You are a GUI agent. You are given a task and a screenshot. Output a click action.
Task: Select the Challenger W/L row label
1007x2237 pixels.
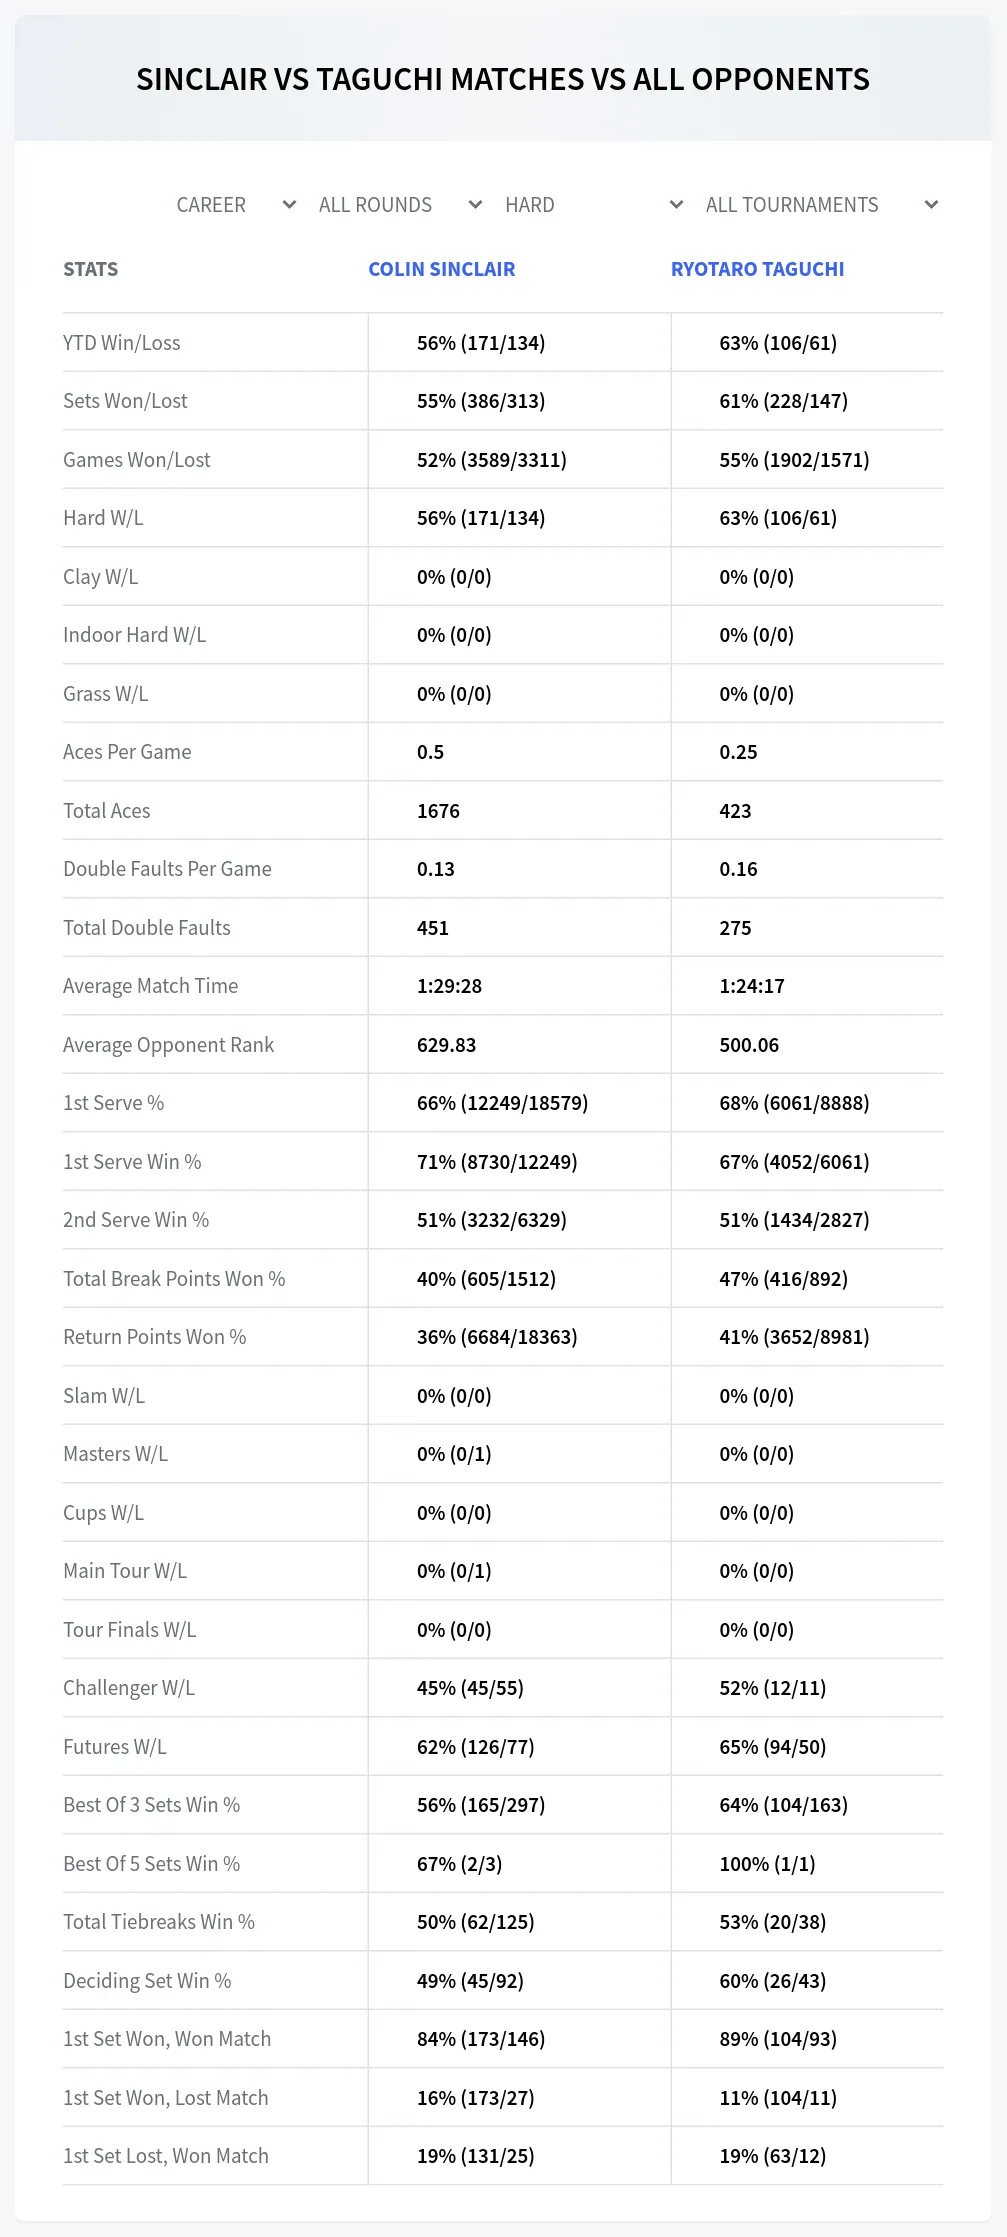pyautogui.click(x=129, y=1688)
